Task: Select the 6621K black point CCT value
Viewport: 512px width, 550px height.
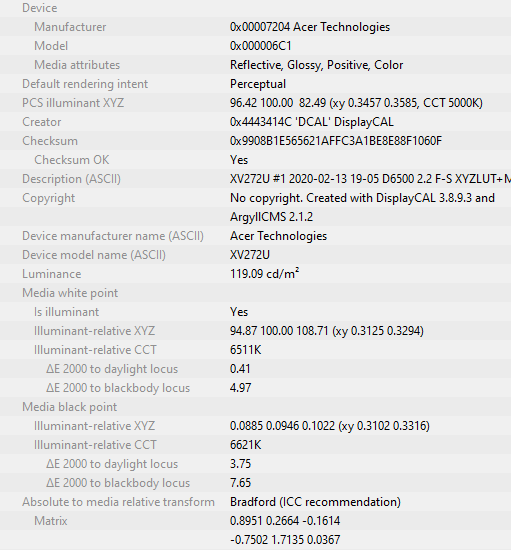Action: [x=245, y=445]
